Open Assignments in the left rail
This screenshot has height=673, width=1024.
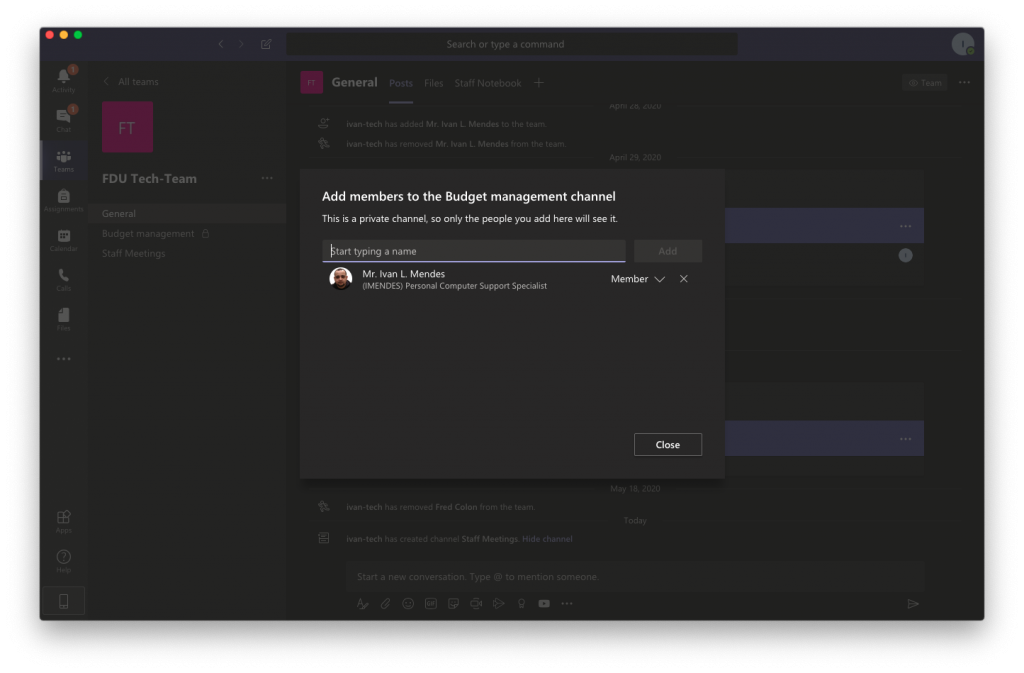(63, 200)
